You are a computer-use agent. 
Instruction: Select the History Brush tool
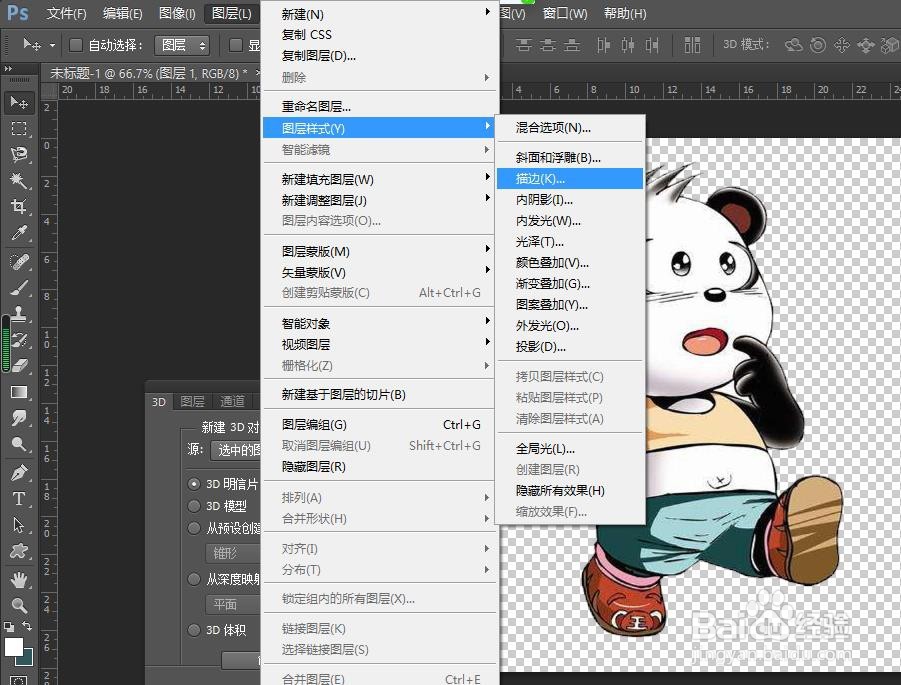coord(19,340)
